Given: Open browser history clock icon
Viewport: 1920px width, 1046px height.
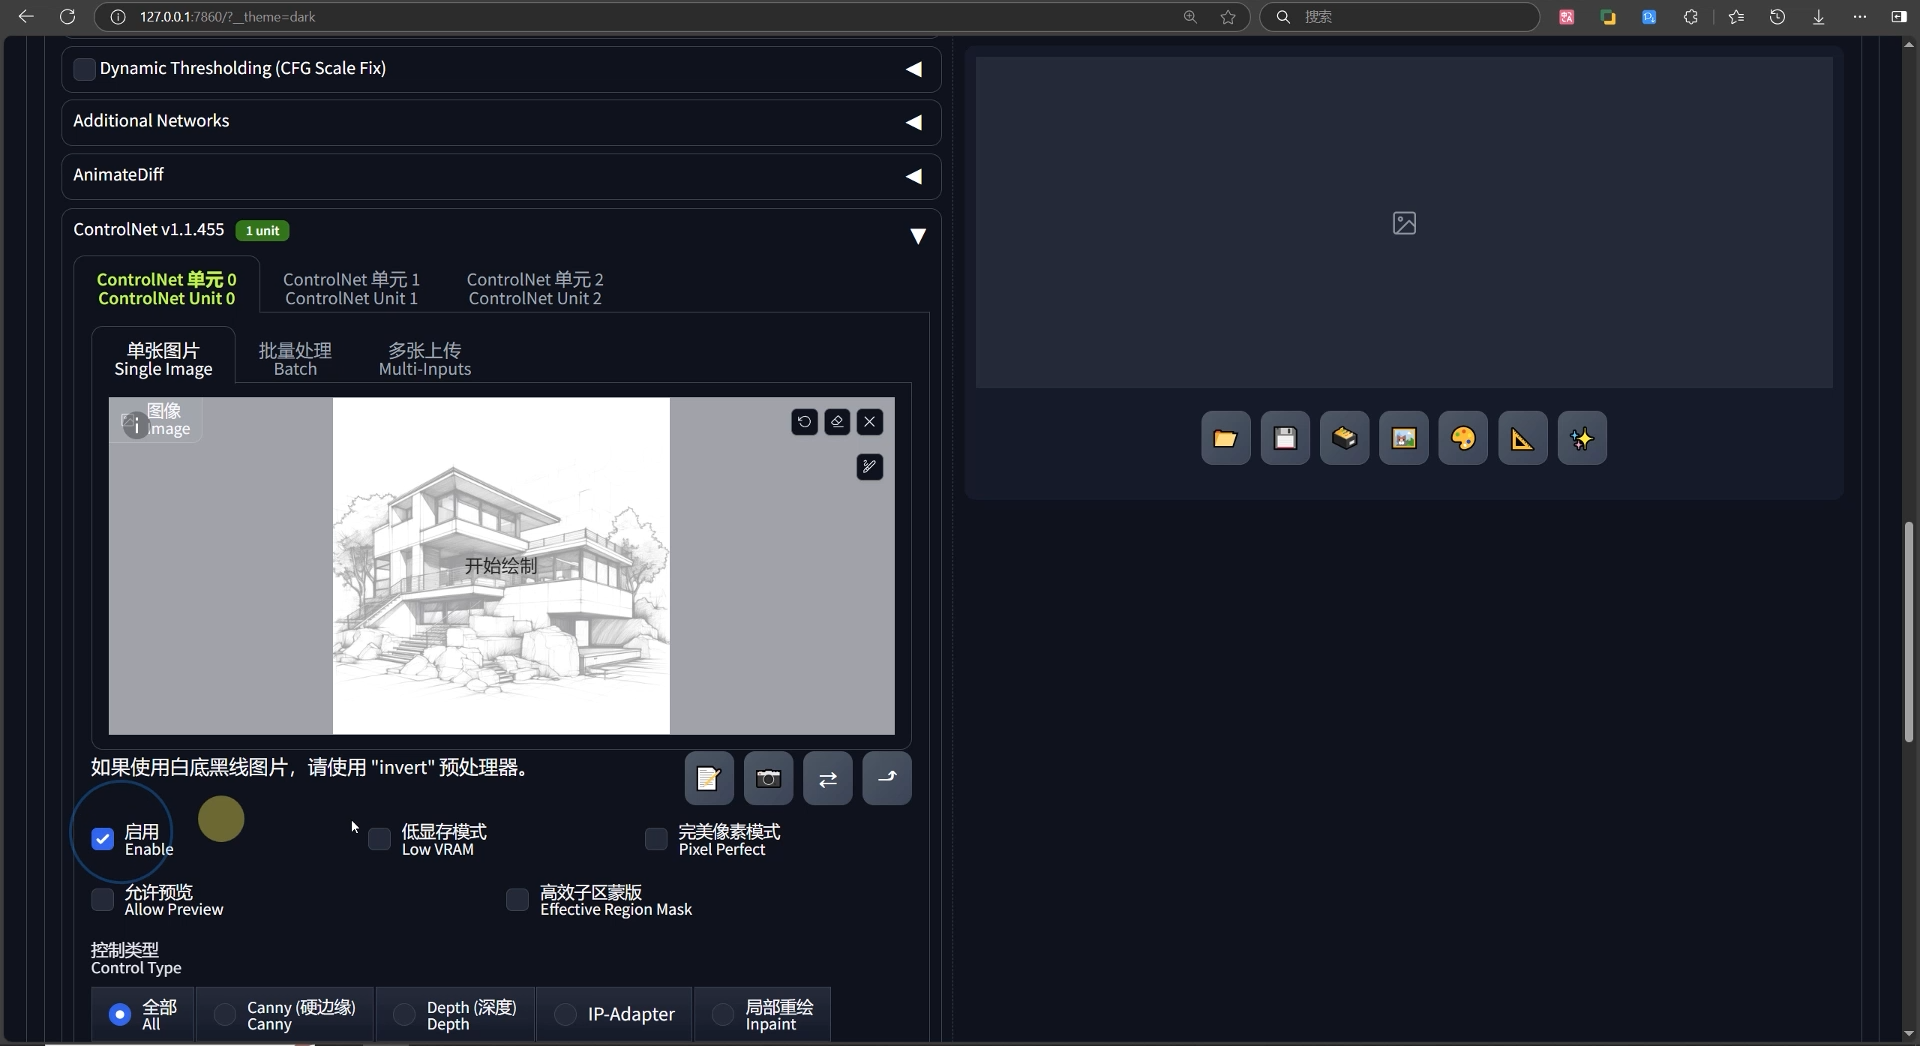Looking at the screenshot, I should point(1777,17).
